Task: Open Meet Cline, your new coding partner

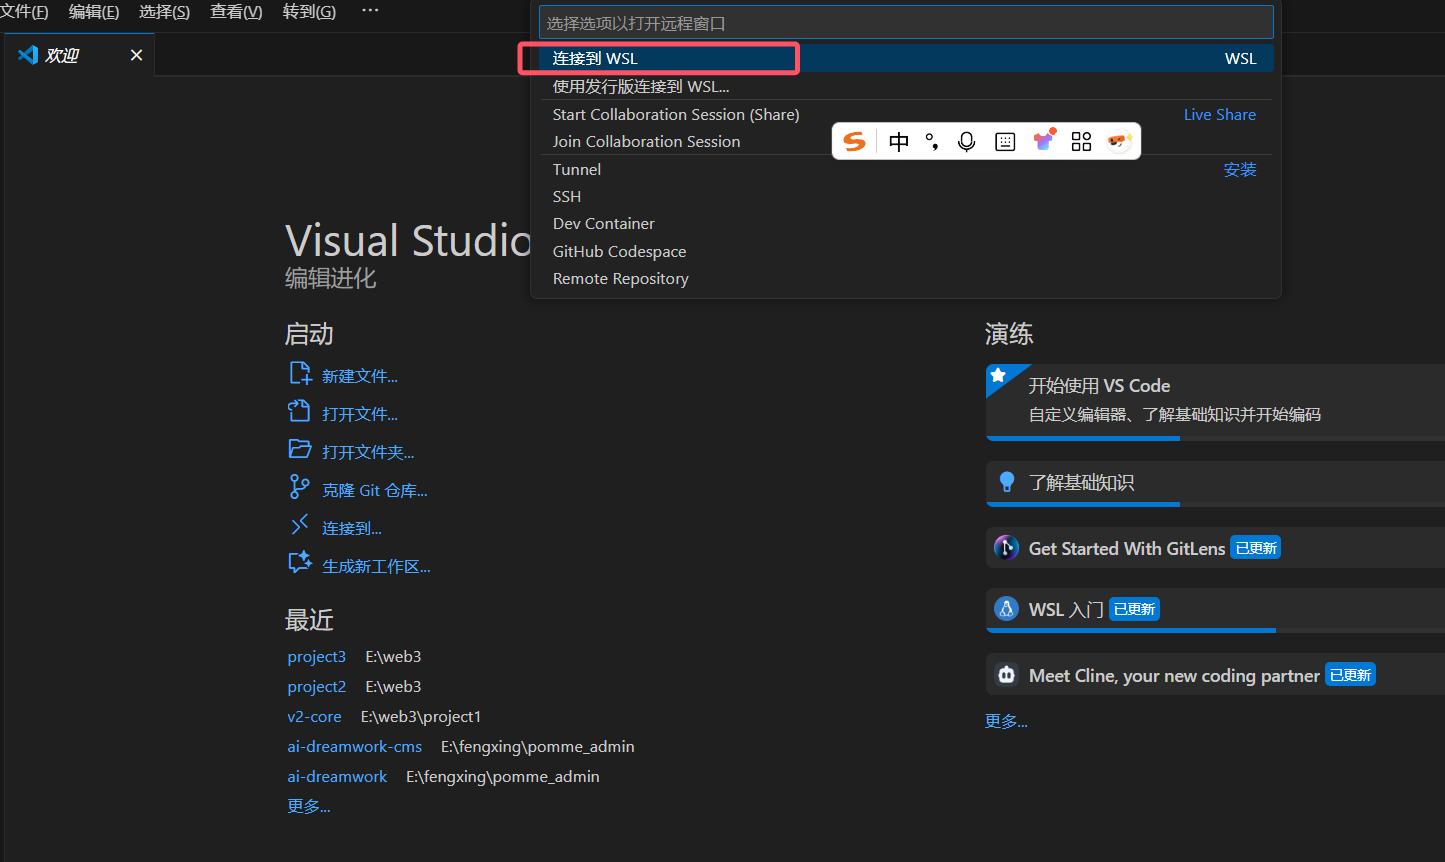Action: click(x=1215, y=675)
